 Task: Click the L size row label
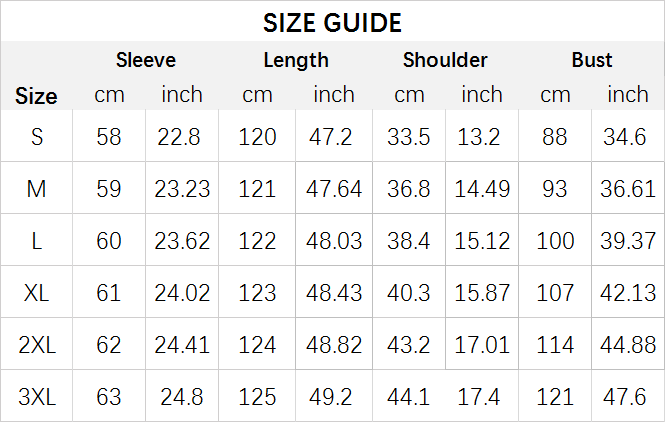tap(37, 241)
